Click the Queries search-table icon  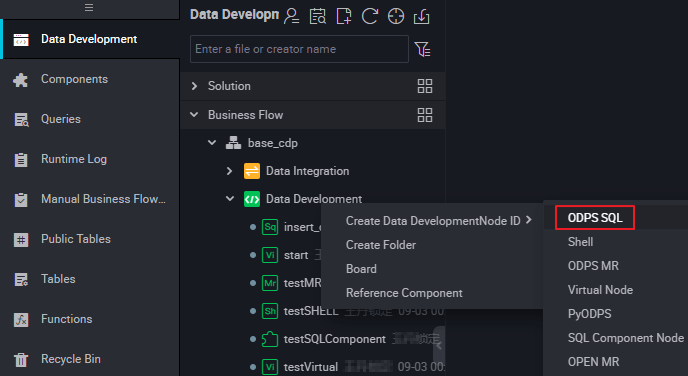tap(21, 120)
